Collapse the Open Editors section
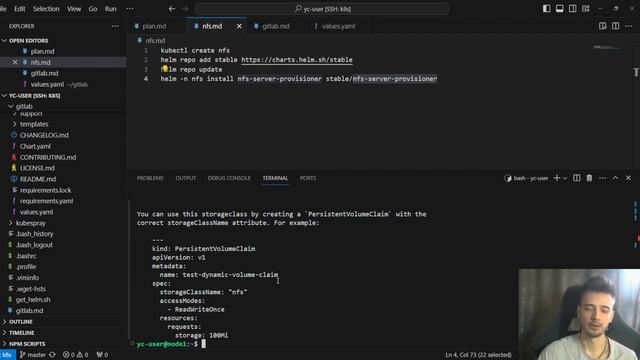 [28, 40]
